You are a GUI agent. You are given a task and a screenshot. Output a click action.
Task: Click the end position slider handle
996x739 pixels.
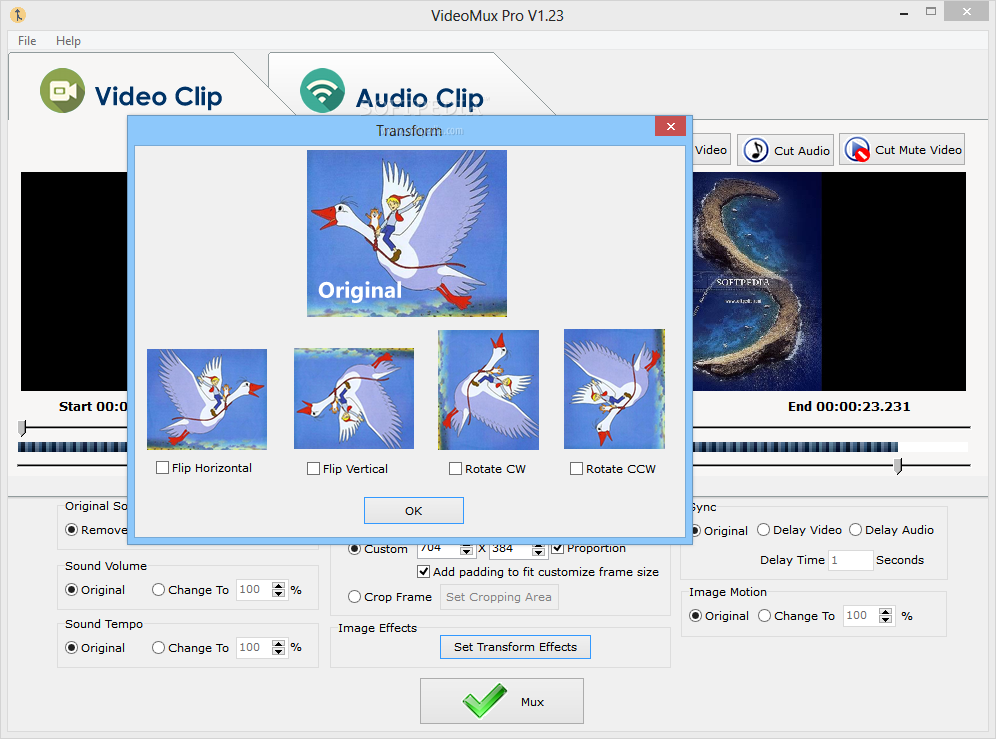coord(898,466)
